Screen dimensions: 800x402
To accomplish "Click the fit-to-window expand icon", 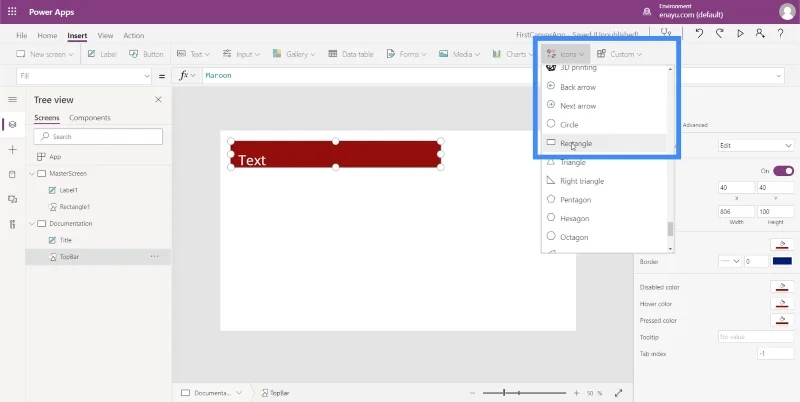I will click(x=618, y=393).
